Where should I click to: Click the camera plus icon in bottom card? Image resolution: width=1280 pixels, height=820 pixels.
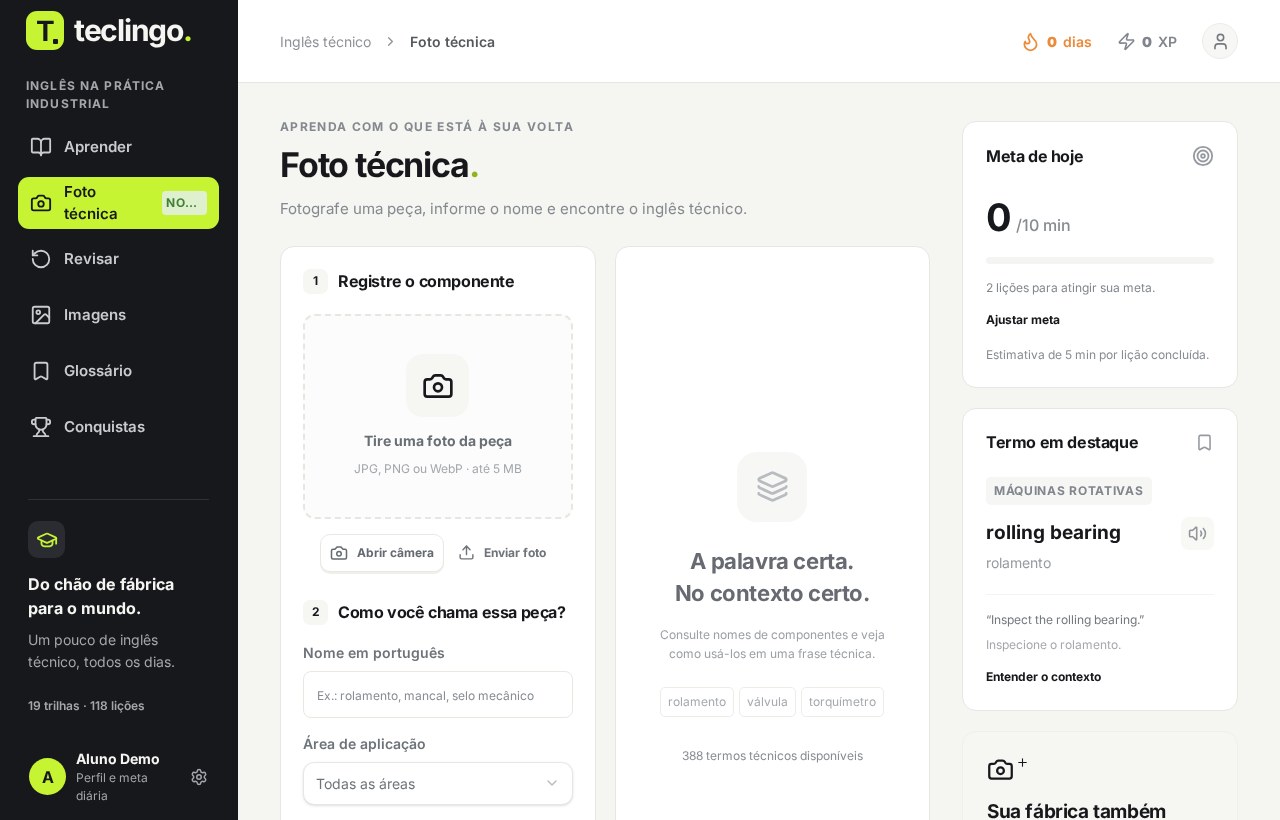pos(1007,769)
